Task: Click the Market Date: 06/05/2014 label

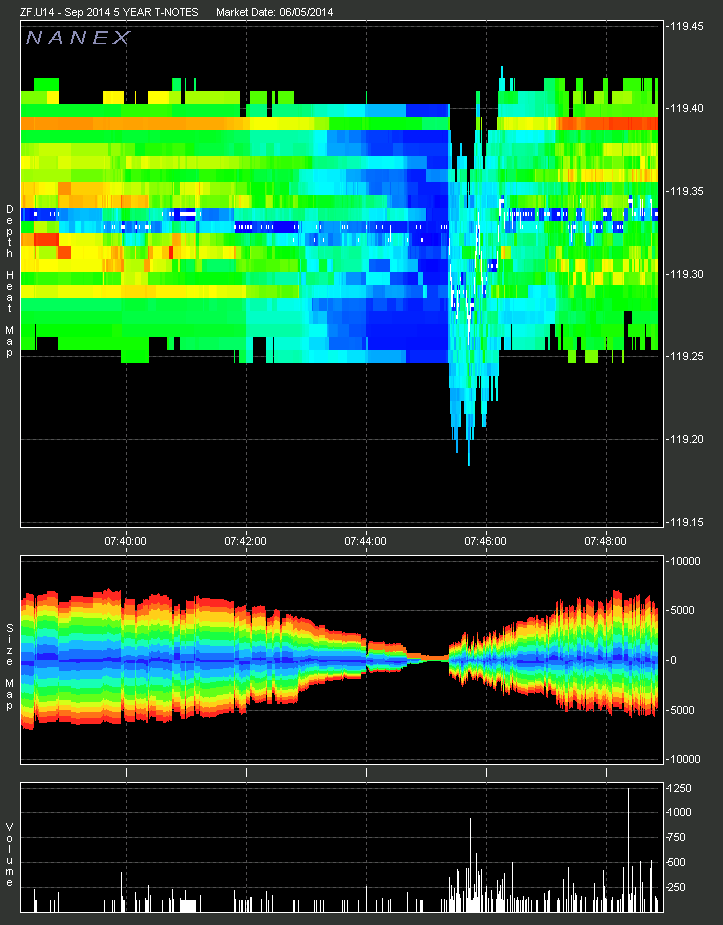Action: (x=274, y=12)
